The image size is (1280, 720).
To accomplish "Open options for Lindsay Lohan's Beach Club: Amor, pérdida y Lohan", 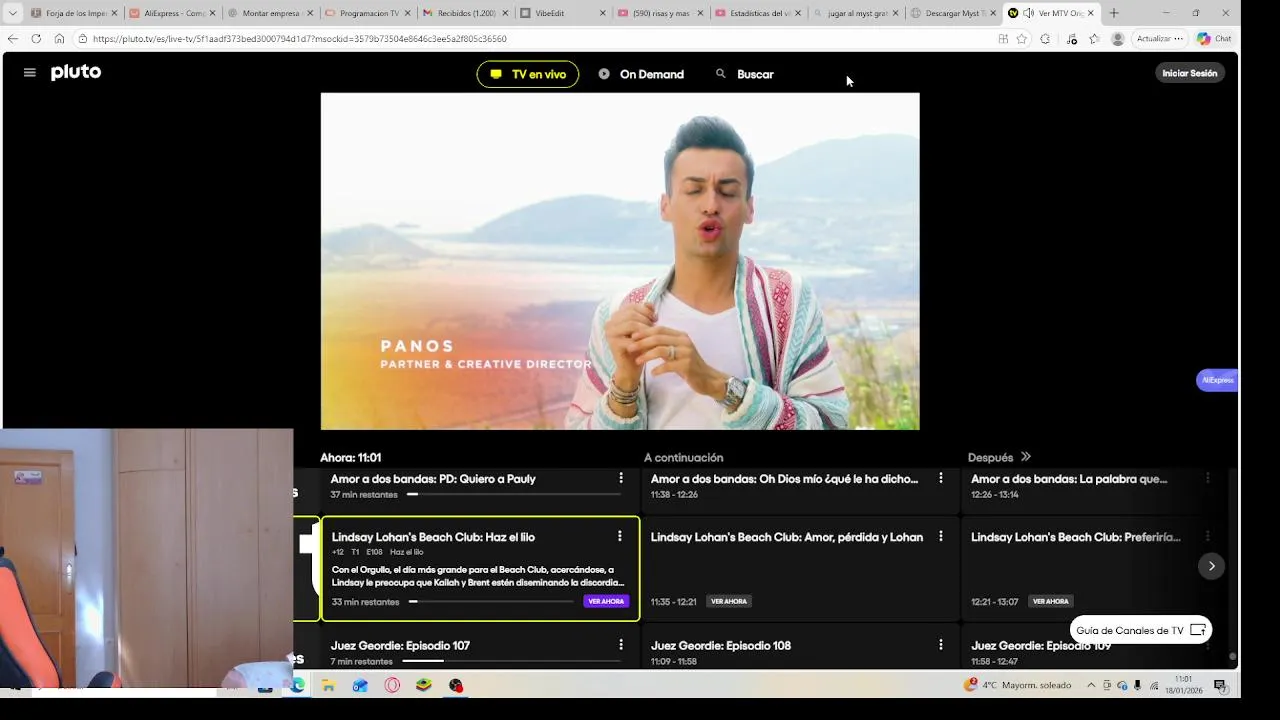I will click(x=941, y=536).
